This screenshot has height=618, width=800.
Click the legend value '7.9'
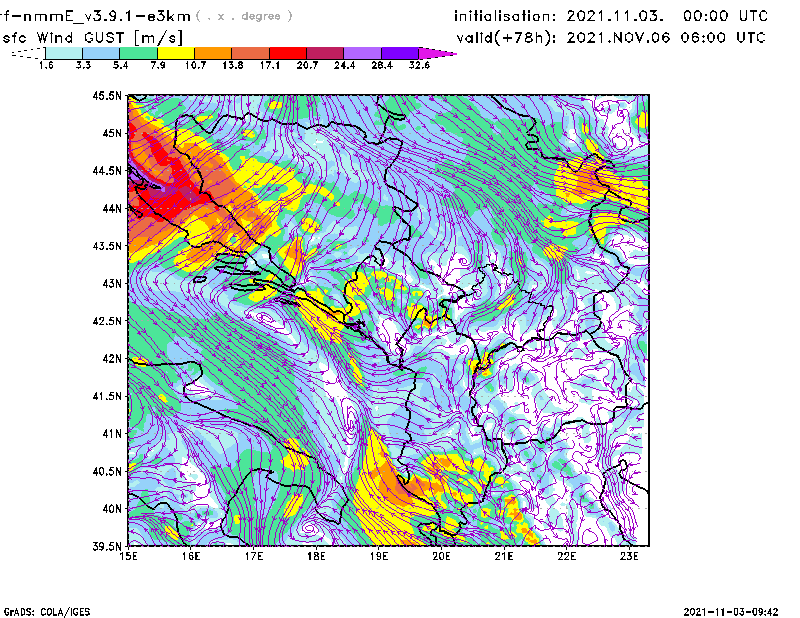tap(158, 65)
